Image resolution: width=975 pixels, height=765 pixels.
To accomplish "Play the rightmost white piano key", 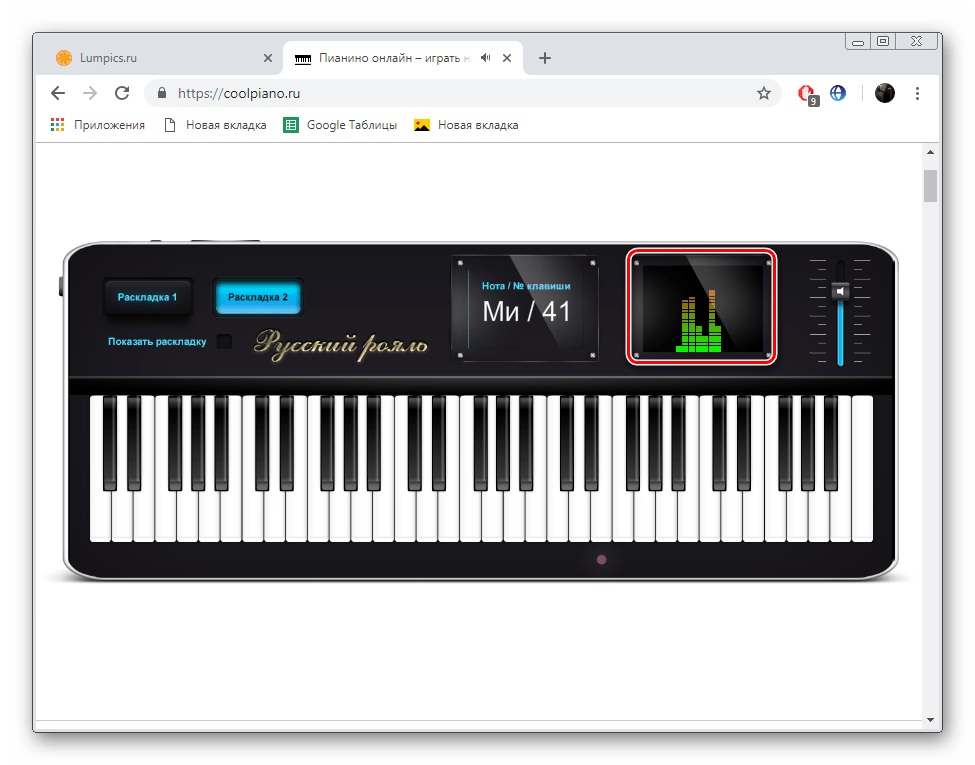I will pyautogui.click(x=862, y=468).
